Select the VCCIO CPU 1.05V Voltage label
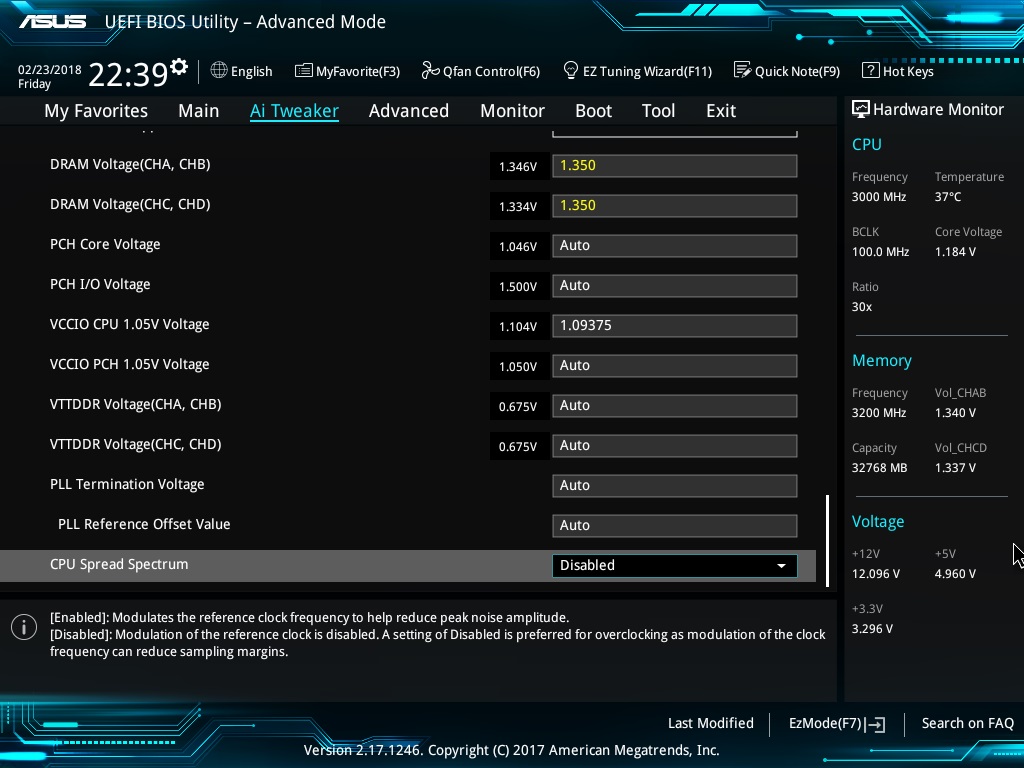Image resolution: width=1024 pixels, height=768 pixels. tap(129, 325)
